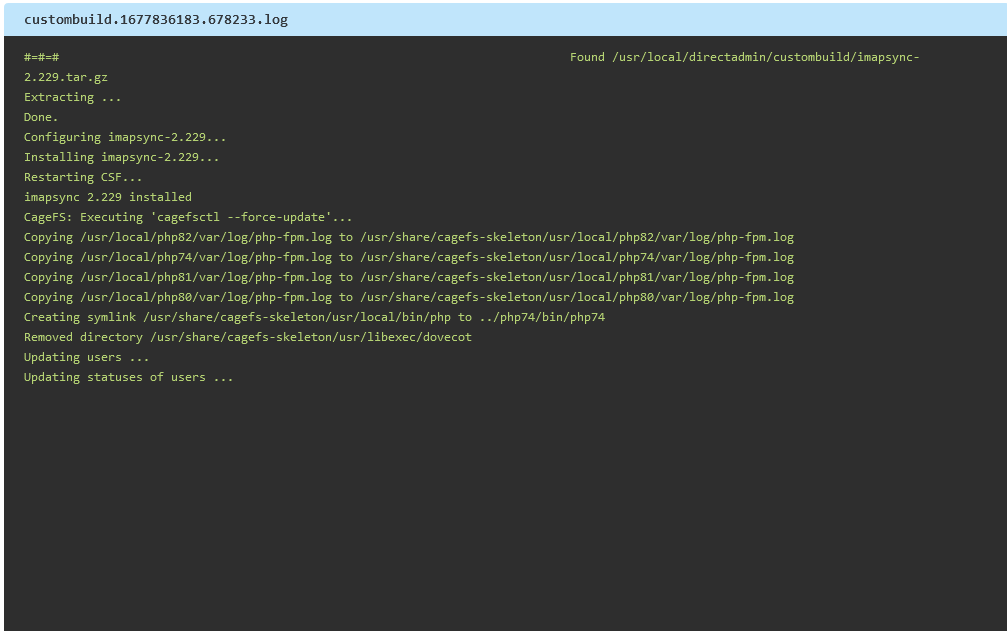Image resolution: width=1007 pixels, height=631 pixels.
Task: Click the 'Extracting ...' log line
Action: tap(73, 97)
